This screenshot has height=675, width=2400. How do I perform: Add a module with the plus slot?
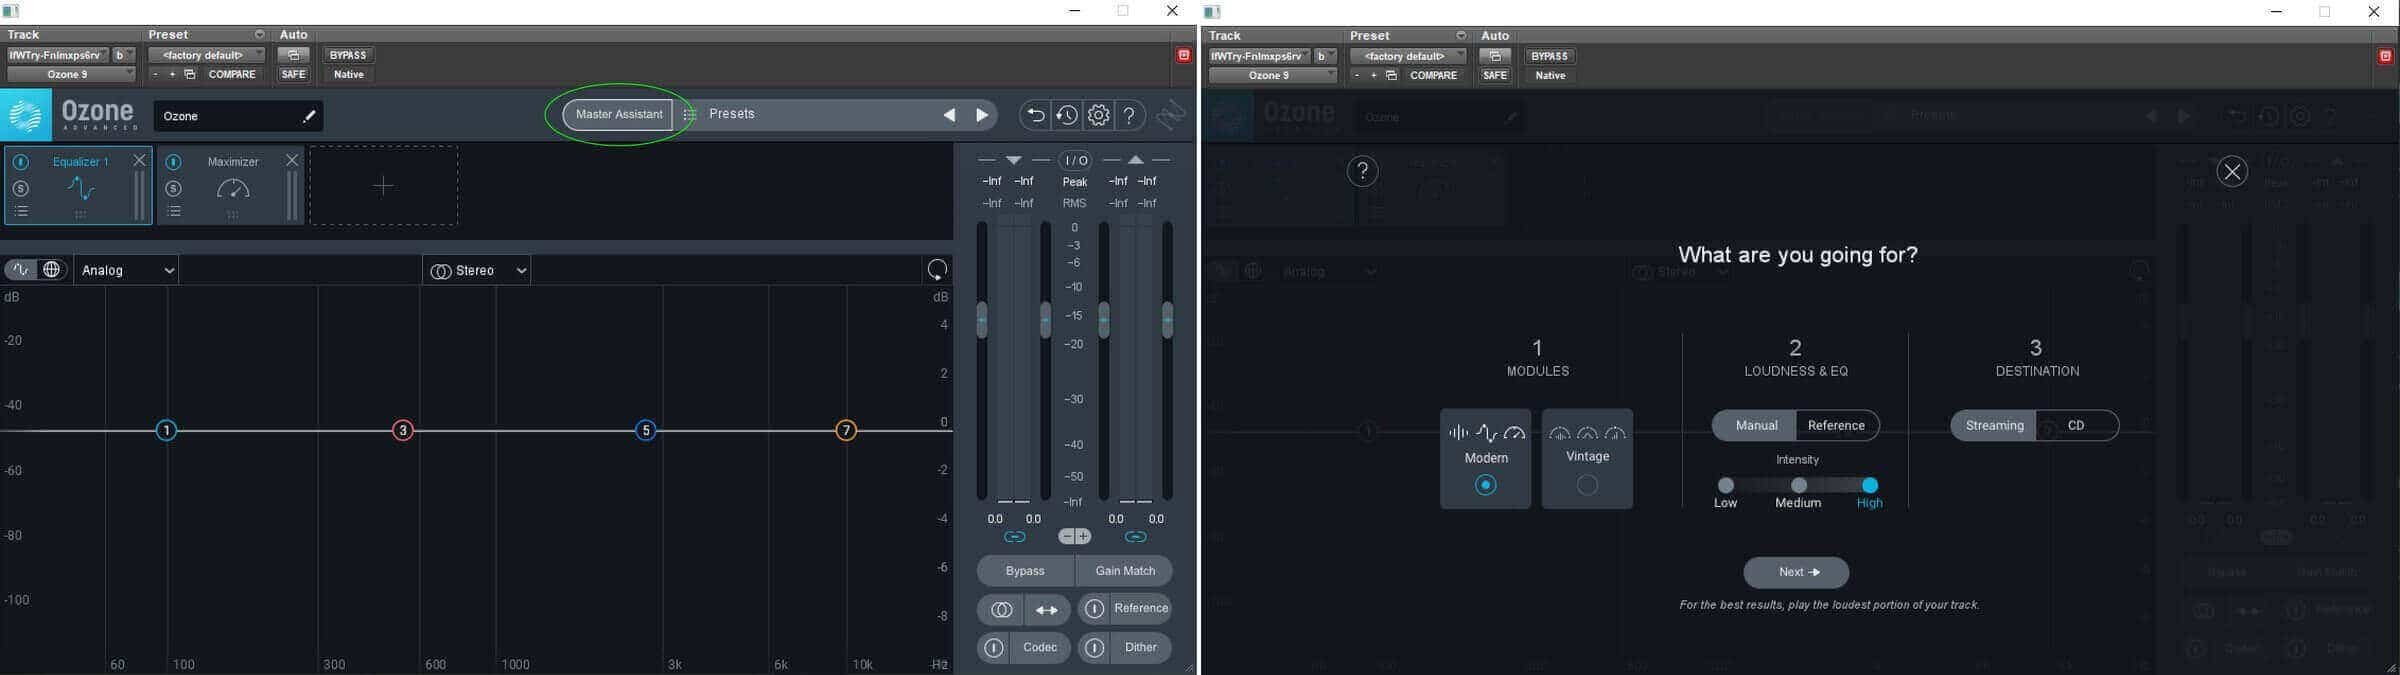tap(384, 186)
